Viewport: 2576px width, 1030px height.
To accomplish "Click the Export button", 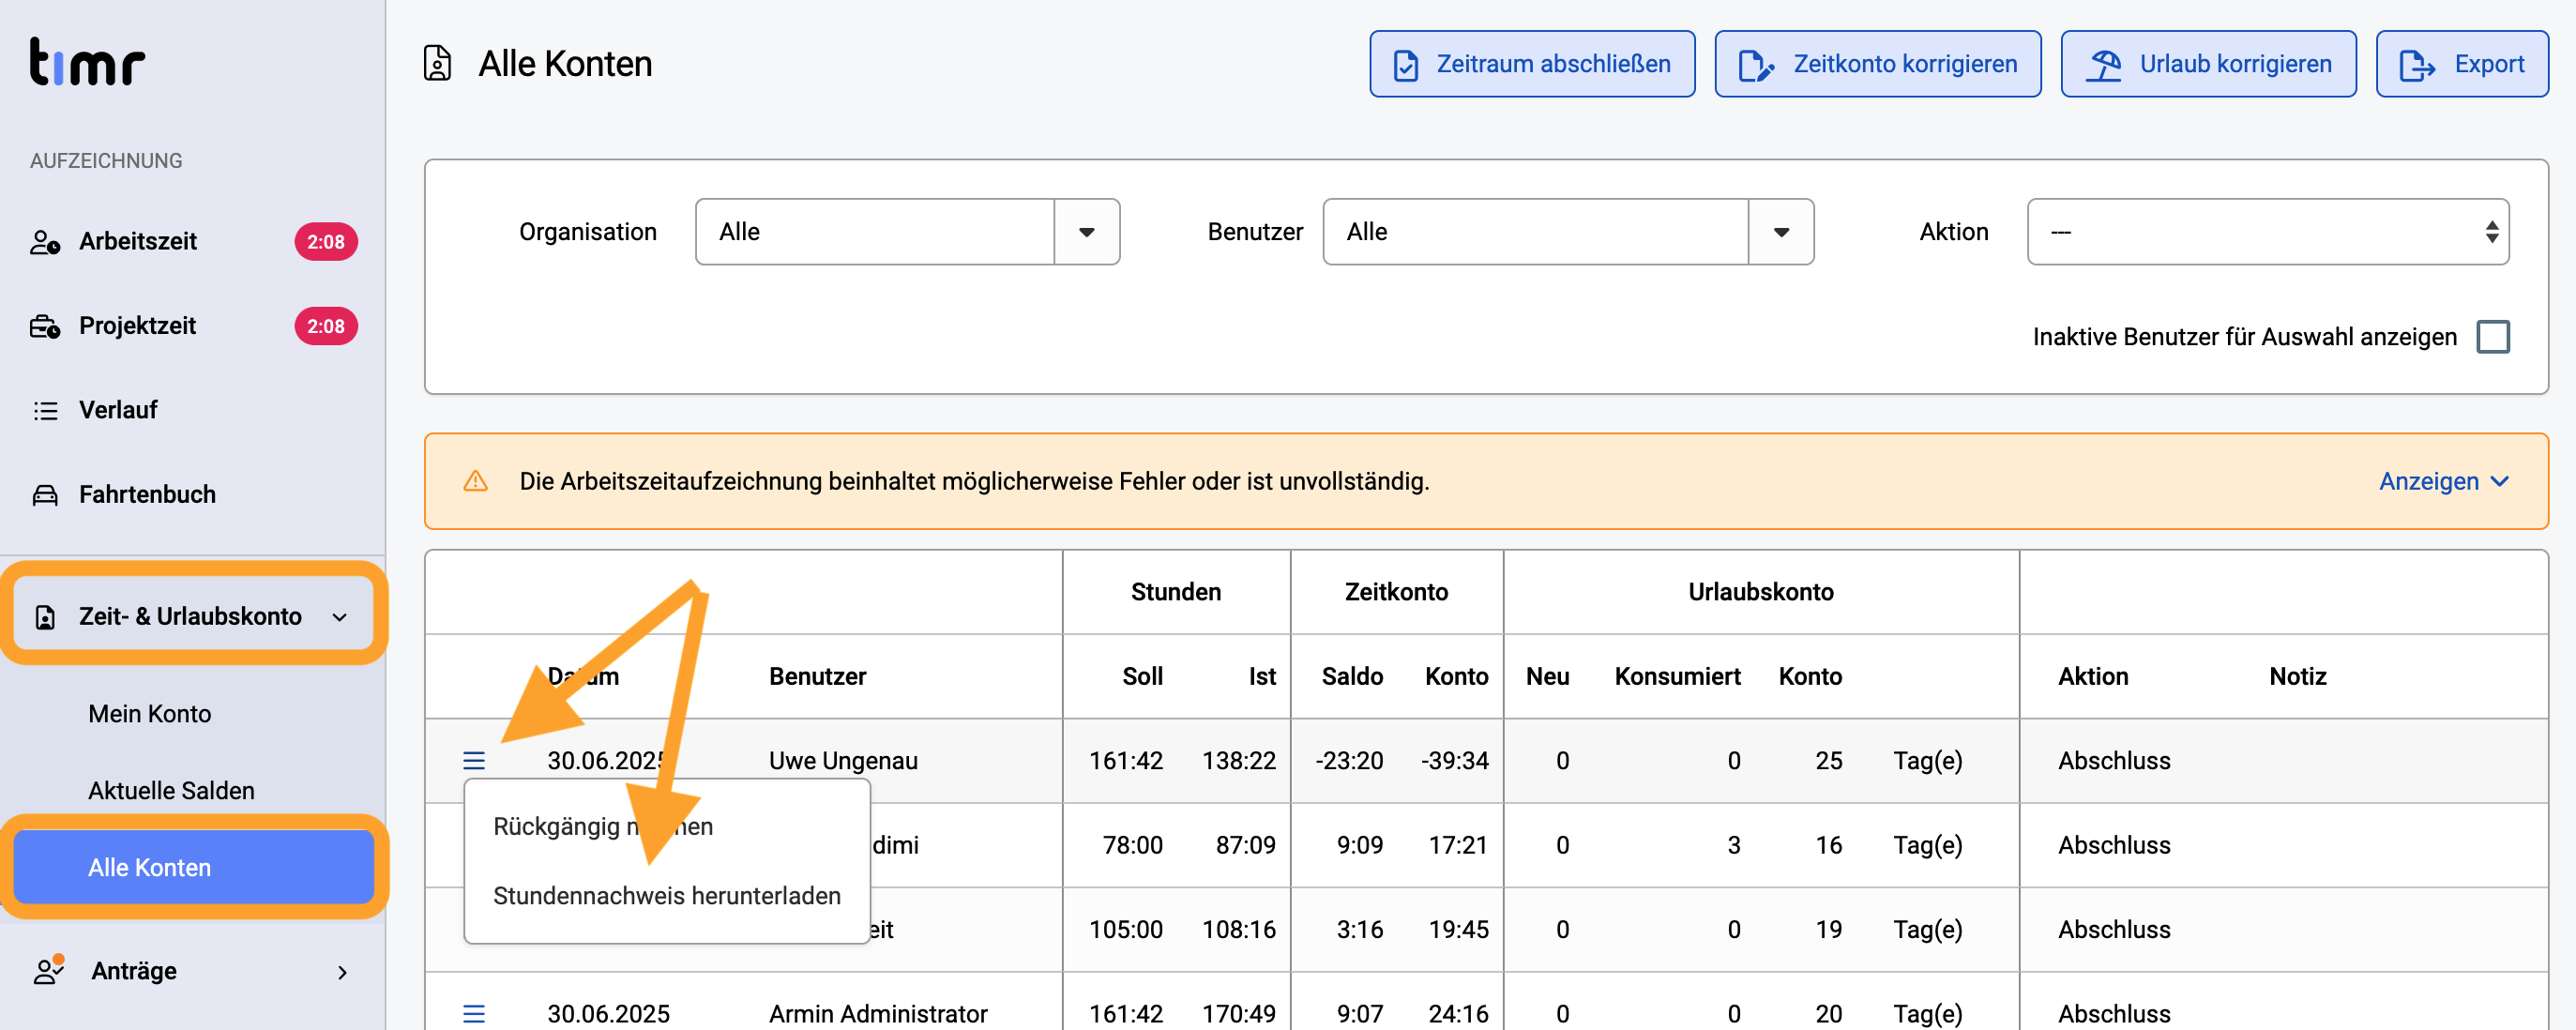I will [x=2462, y=64].
